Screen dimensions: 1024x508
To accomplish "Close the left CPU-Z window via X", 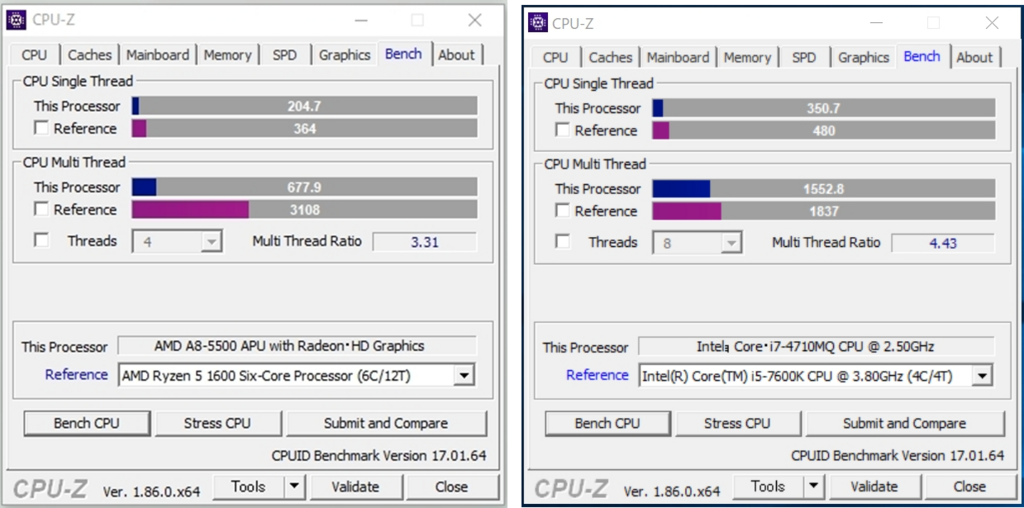I will [475, 21].
